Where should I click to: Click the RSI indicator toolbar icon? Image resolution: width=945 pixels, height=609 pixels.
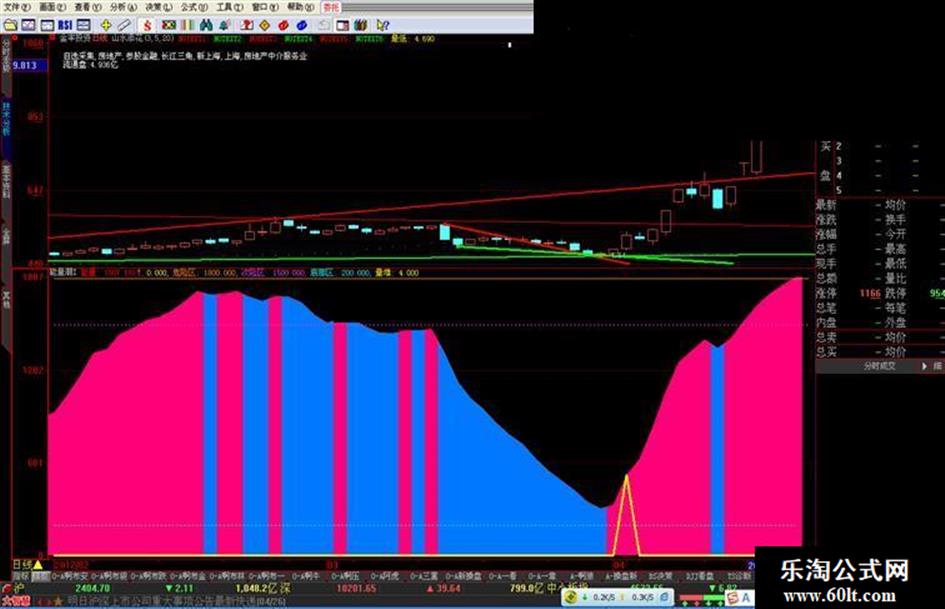point(64,23)
